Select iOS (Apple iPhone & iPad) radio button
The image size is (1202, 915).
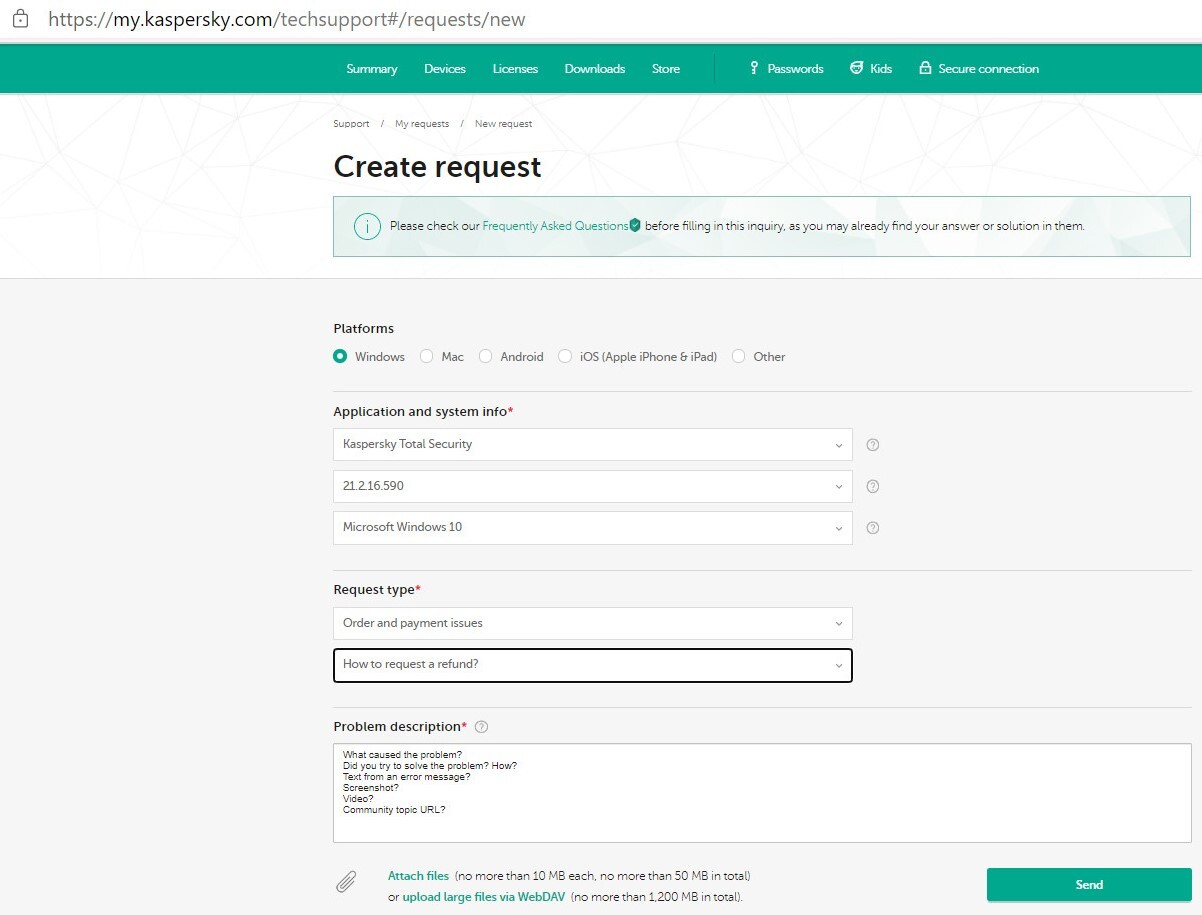[x=565, y=356]
